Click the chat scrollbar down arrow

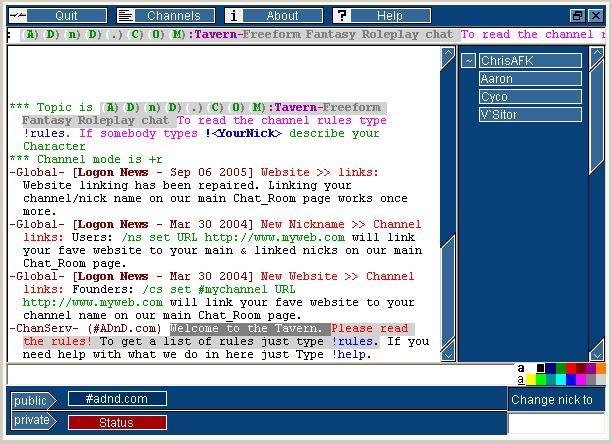pos(448,351)
